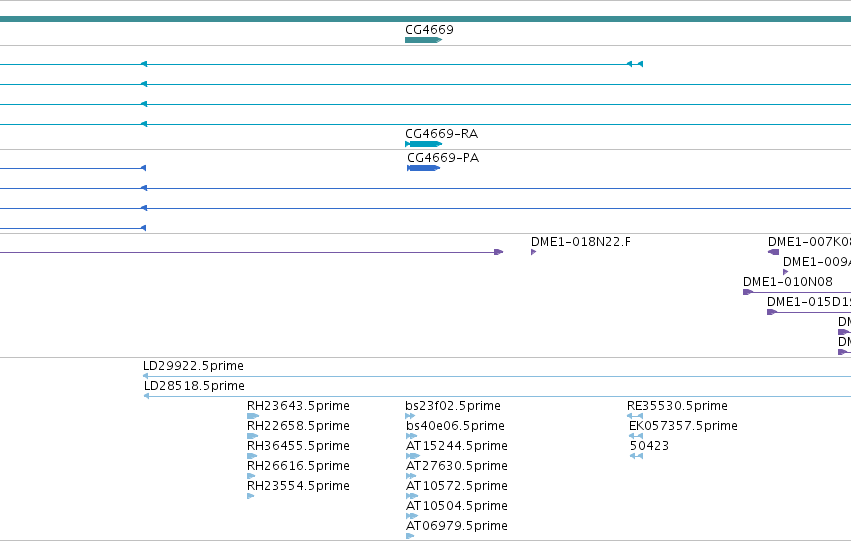851x541 pixels.
Task: Click the RH26616.5prime arrow glyph
Action: 251,476
